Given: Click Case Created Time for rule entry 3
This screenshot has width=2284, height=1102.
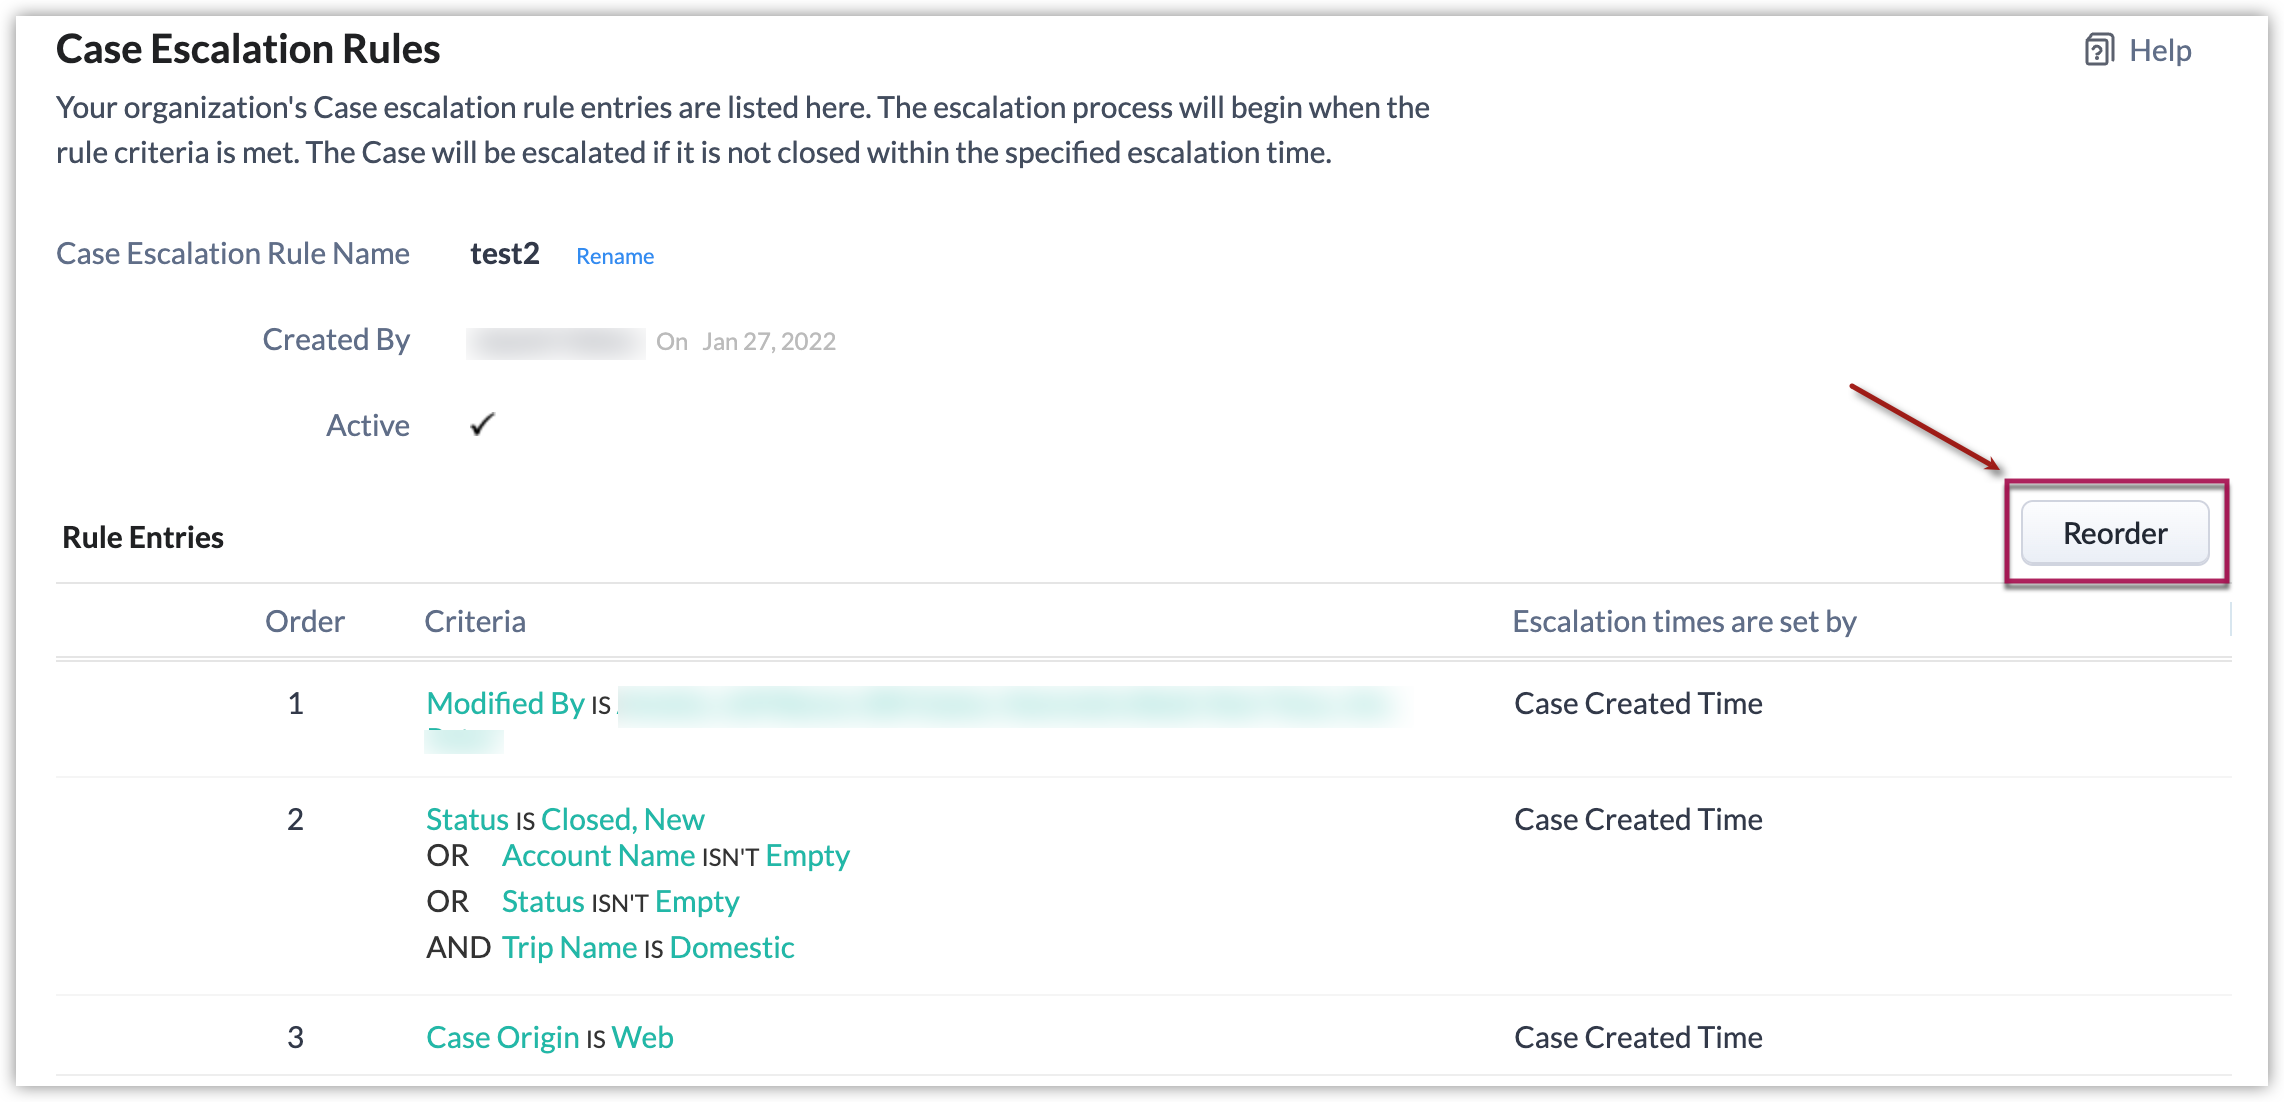Looking at the screenshot, I should (1637, 1038).
